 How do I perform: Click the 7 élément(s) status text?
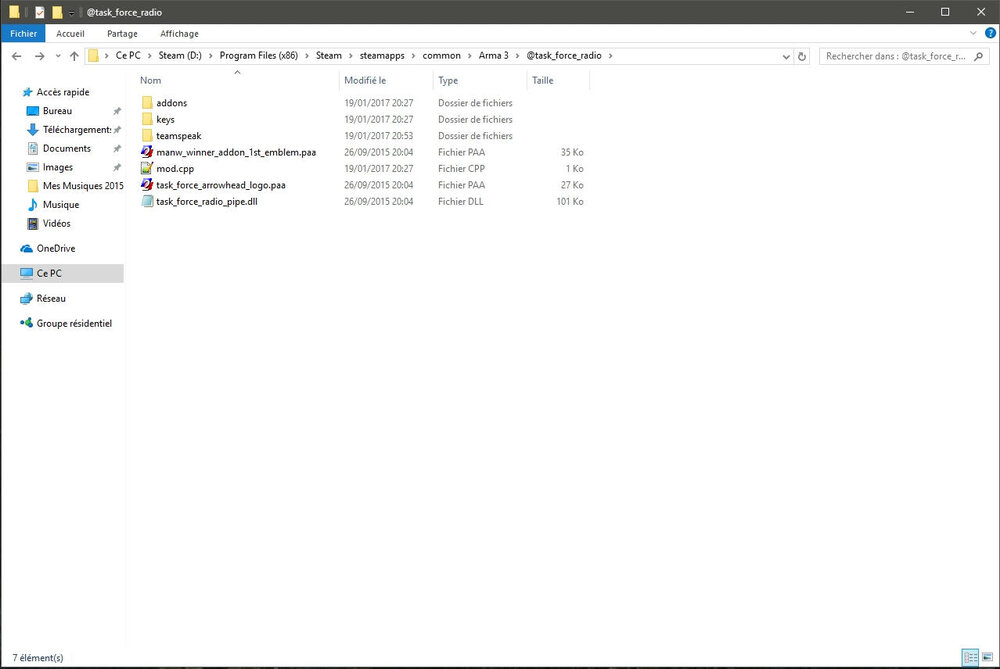[38, 658]
